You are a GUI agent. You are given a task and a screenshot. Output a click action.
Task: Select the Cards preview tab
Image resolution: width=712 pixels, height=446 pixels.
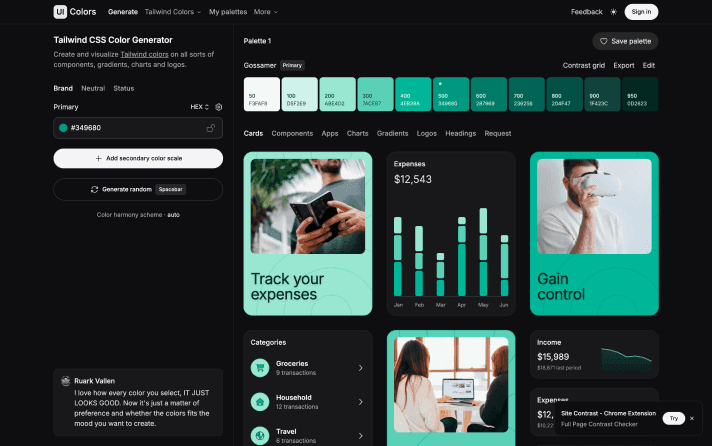(x=253, y=134)
